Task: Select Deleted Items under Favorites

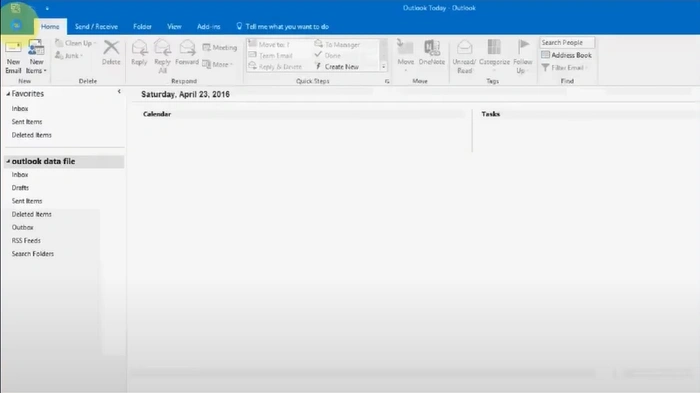Action: pos(32,135)
